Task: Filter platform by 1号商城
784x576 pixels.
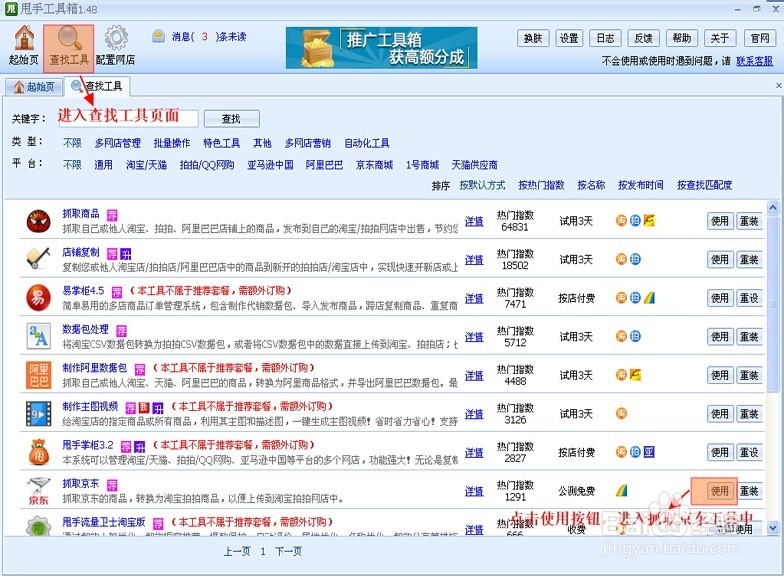Action: (x=422, y=165)
